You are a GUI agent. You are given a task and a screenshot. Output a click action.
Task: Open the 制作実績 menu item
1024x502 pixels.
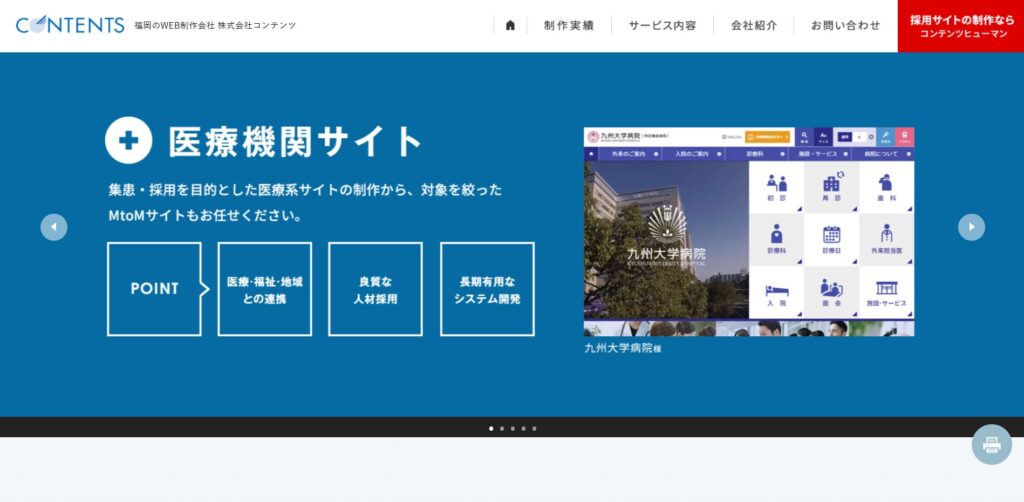(x=569, y=25)
